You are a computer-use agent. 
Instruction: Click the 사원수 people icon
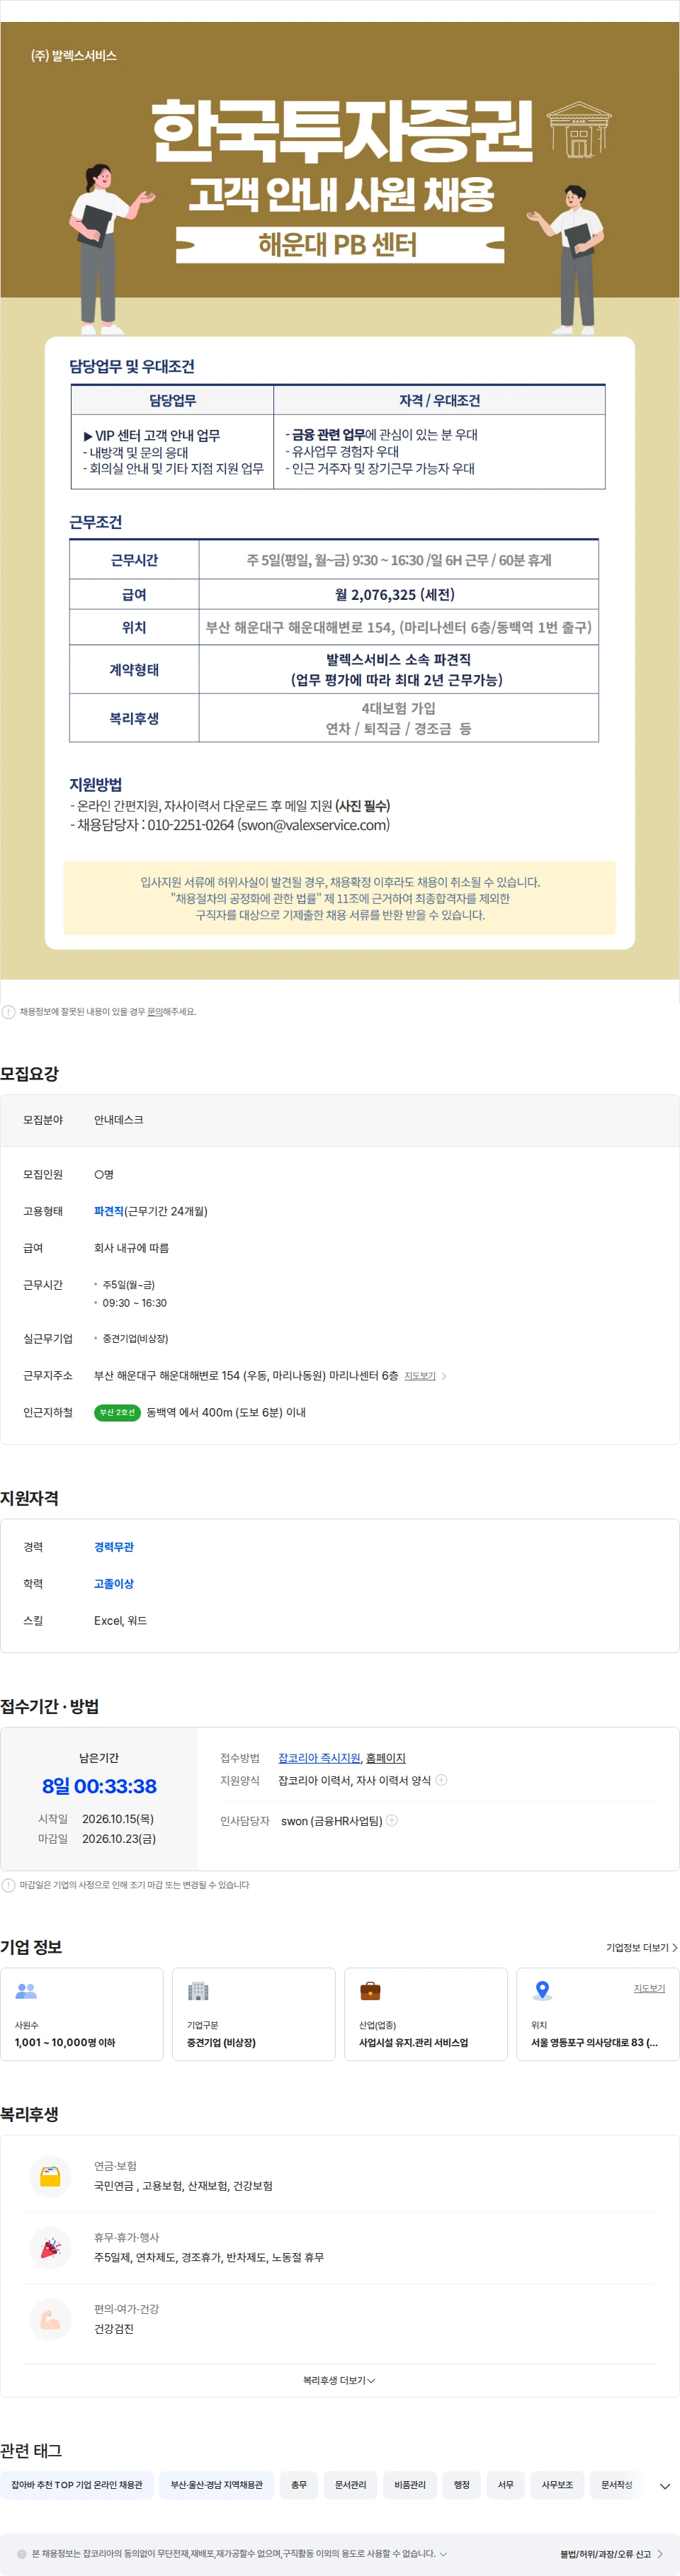pyautogui.click(x=26, y=1991)
